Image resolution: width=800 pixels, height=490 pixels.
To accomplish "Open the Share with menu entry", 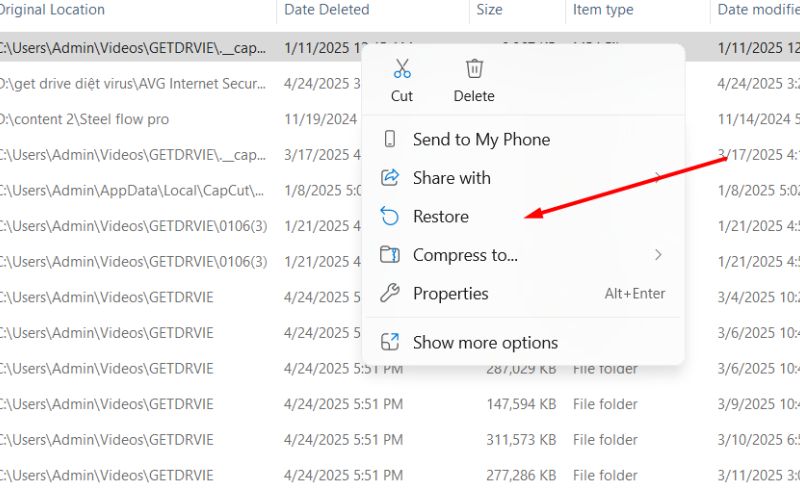I will pyautogui.click(x=523, y=178).
